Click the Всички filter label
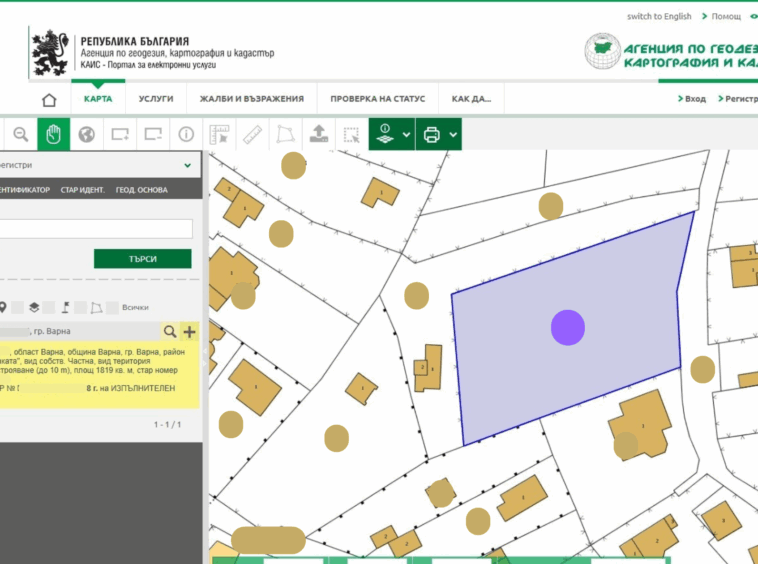758x564 pixels. (135, 307)
